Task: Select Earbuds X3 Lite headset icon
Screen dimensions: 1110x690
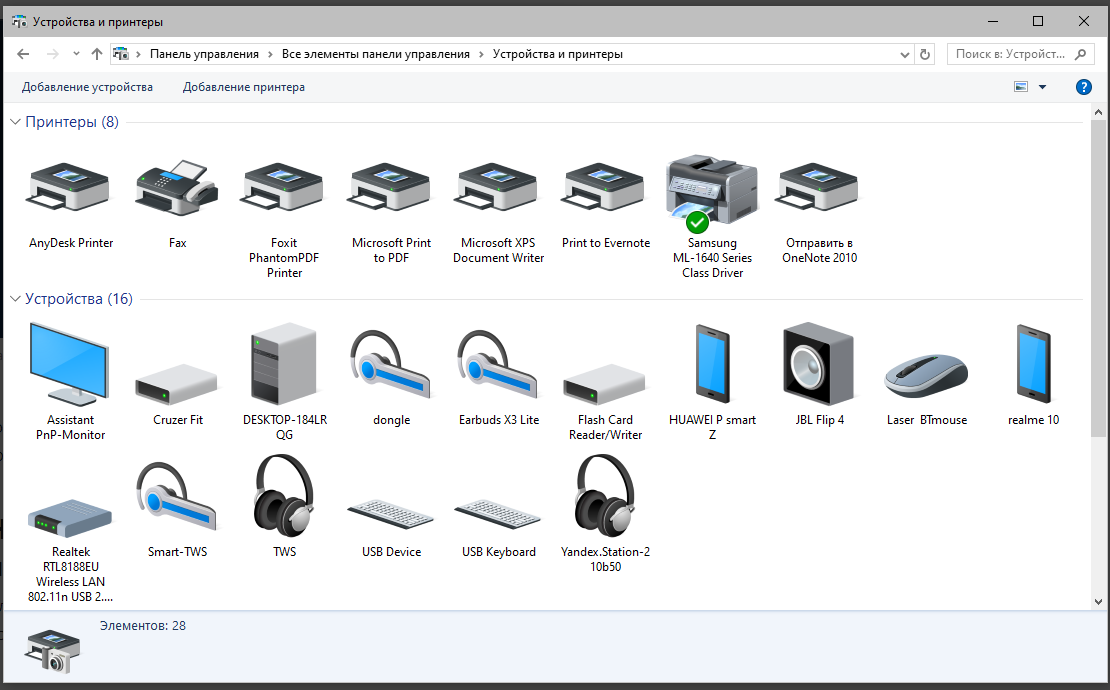Action: (x=498, y=364)
